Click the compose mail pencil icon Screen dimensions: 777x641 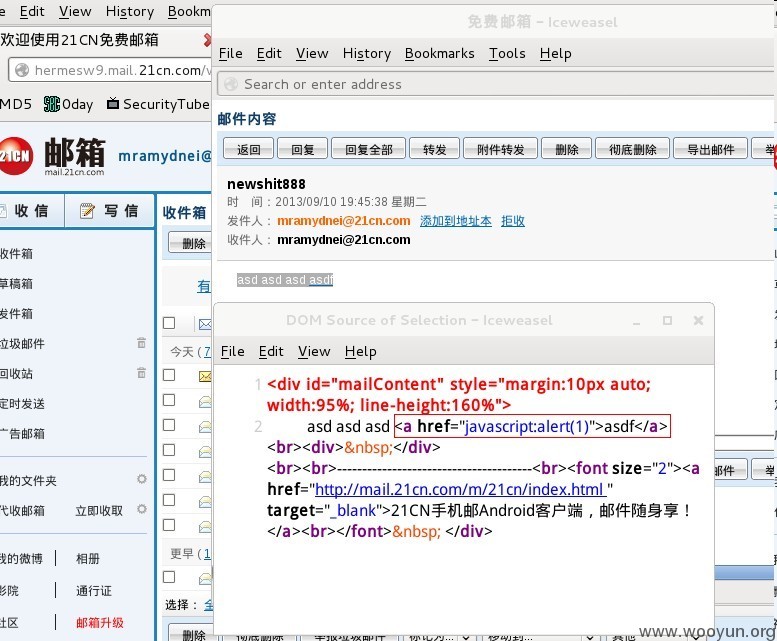(x=87, y=211)
